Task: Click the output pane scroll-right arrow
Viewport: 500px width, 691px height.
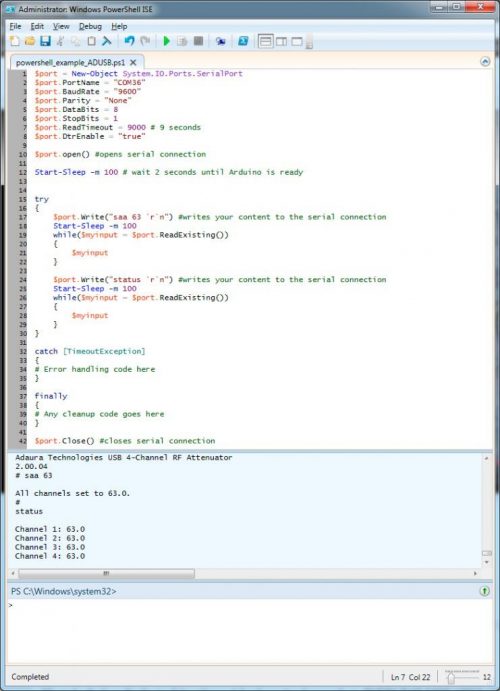Action: 475,573
